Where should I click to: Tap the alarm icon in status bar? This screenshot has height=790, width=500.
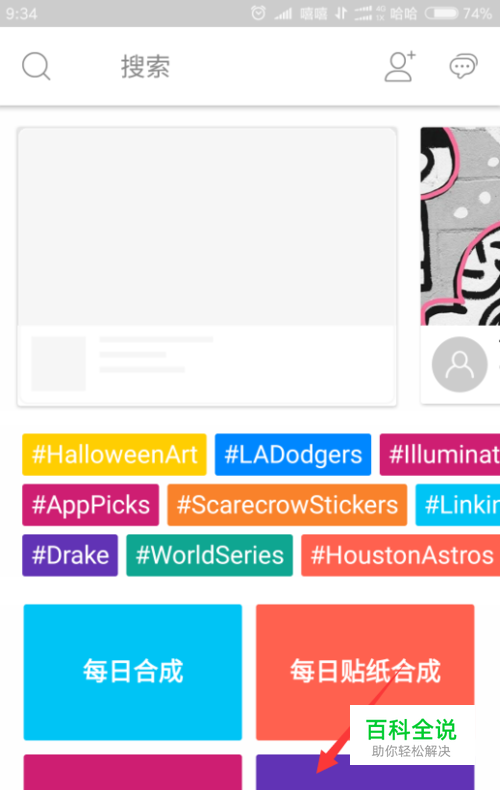258,13
